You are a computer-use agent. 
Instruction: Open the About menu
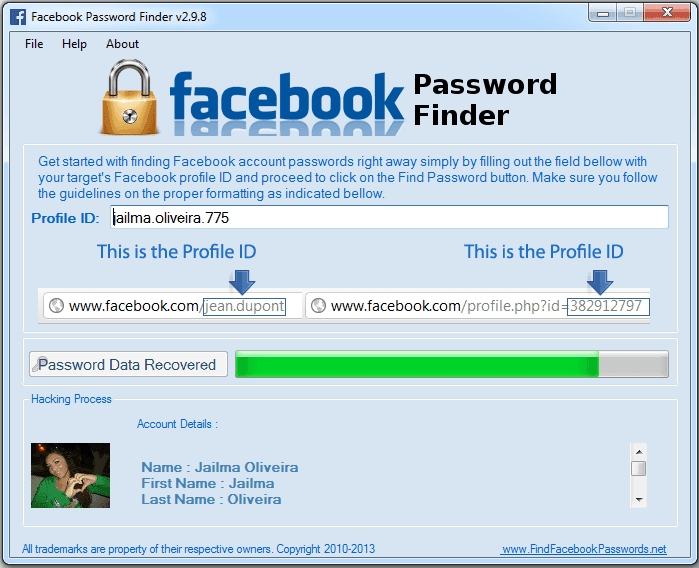(122, 44)
